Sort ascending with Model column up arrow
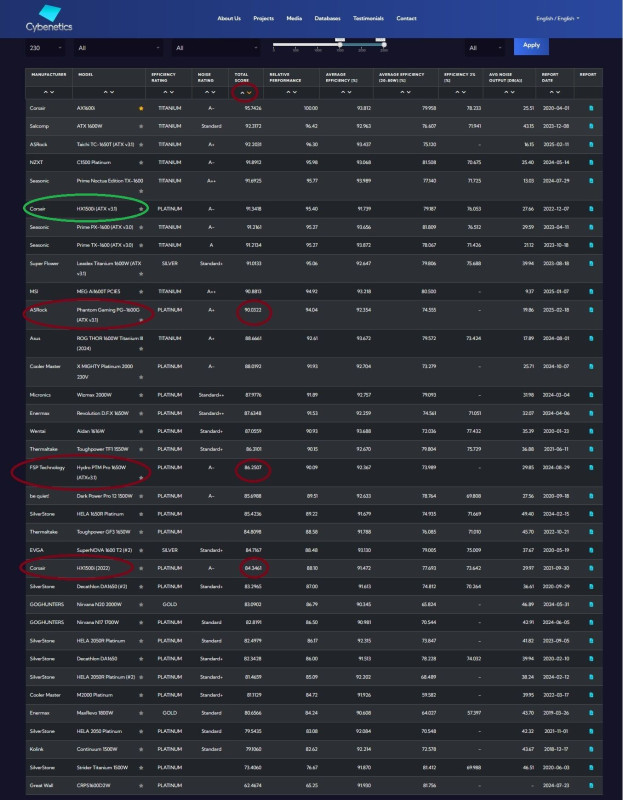Screen dimensions: 623x800 [106, 92]
